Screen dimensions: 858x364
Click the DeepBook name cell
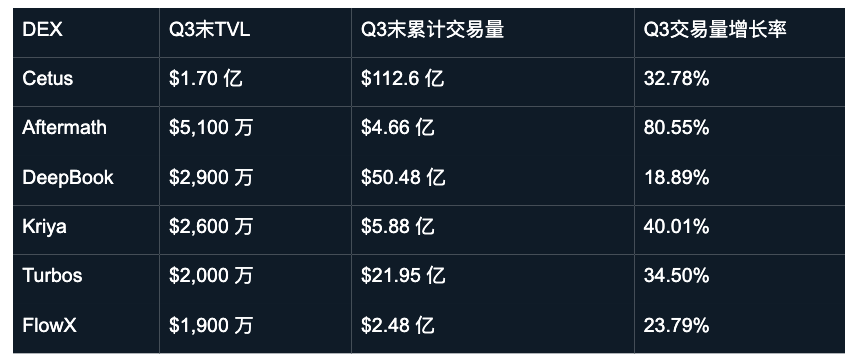[x=68, y=177]
